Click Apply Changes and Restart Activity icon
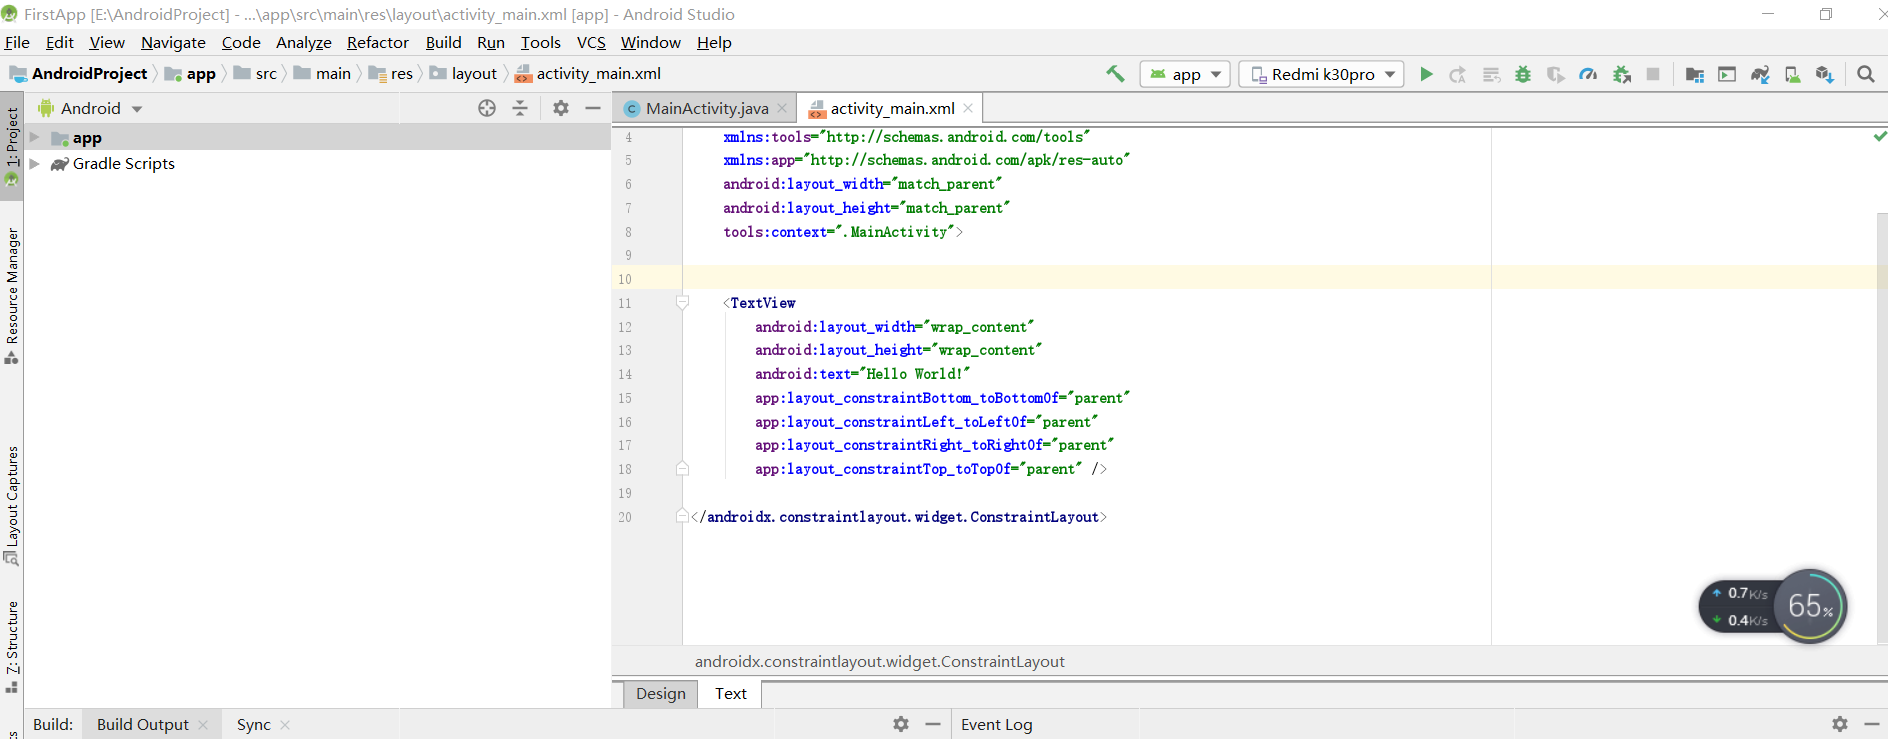Image resolution: width=1888 pixels, height=739 pixels. pyautogui.click(x=1458, y=74)
